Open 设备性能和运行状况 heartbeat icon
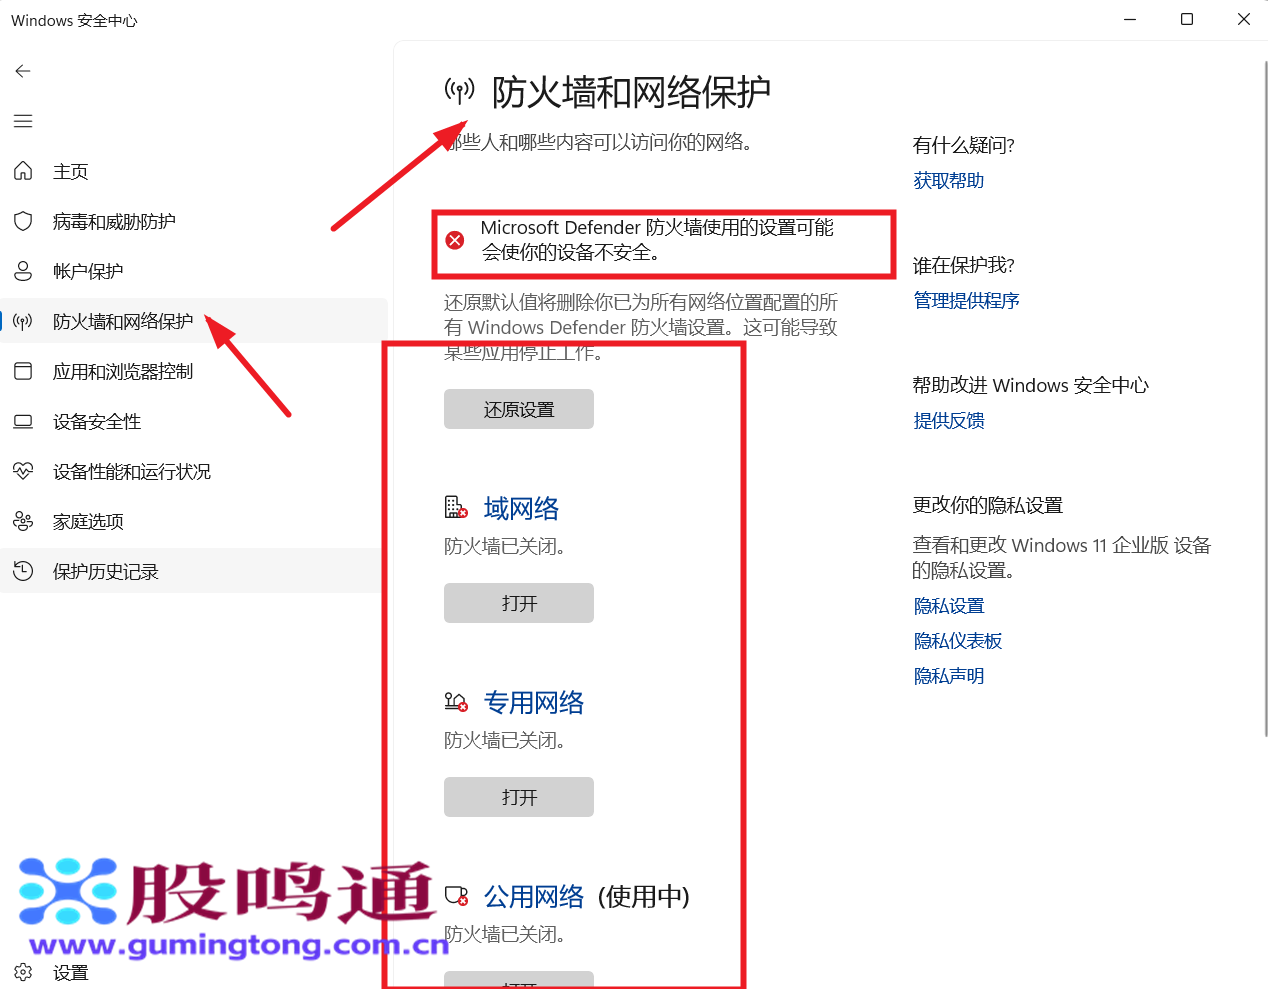Viewport: 1268px width, 989px height. pos(22,471)
